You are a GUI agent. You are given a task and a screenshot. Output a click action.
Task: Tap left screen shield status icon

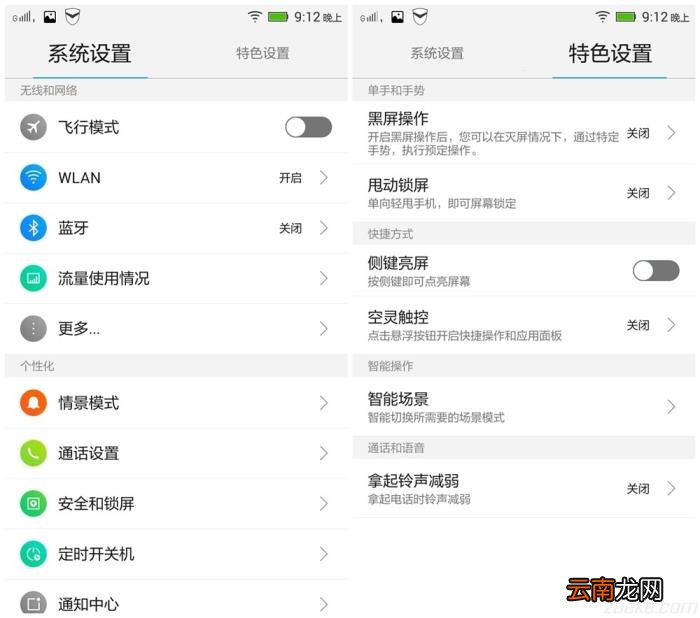[72, 17]
